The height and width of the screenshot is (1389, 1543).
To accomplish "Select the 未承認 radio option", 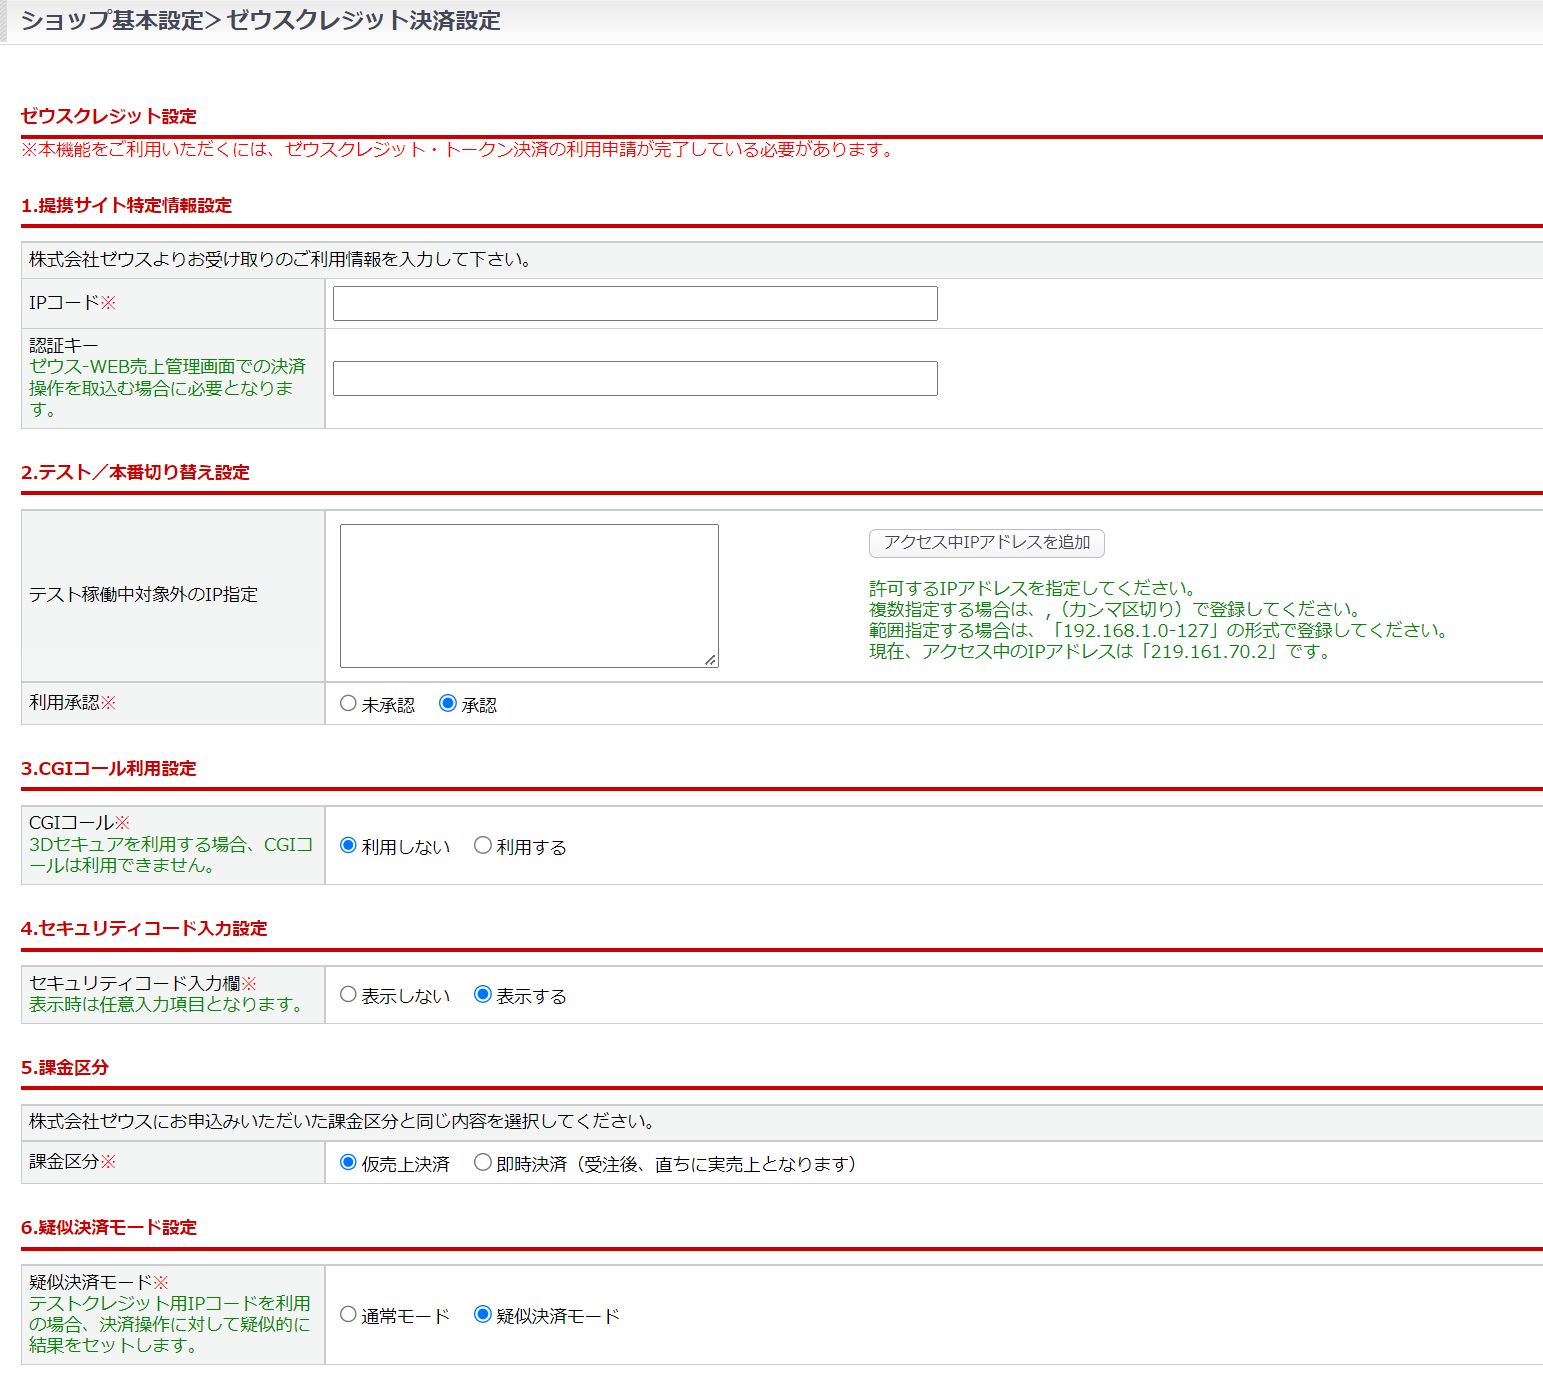I will 349,704.
